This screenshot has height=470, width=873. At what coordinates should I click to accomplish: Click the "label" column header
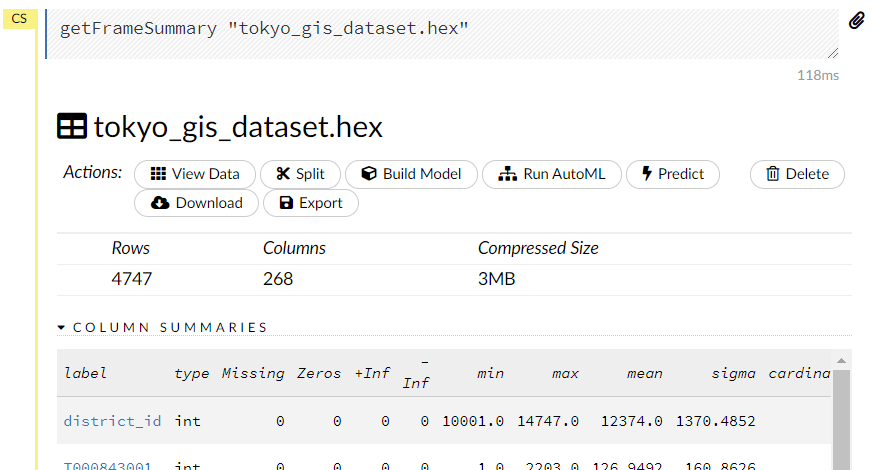pyautogui.click(x=85, y=373)
